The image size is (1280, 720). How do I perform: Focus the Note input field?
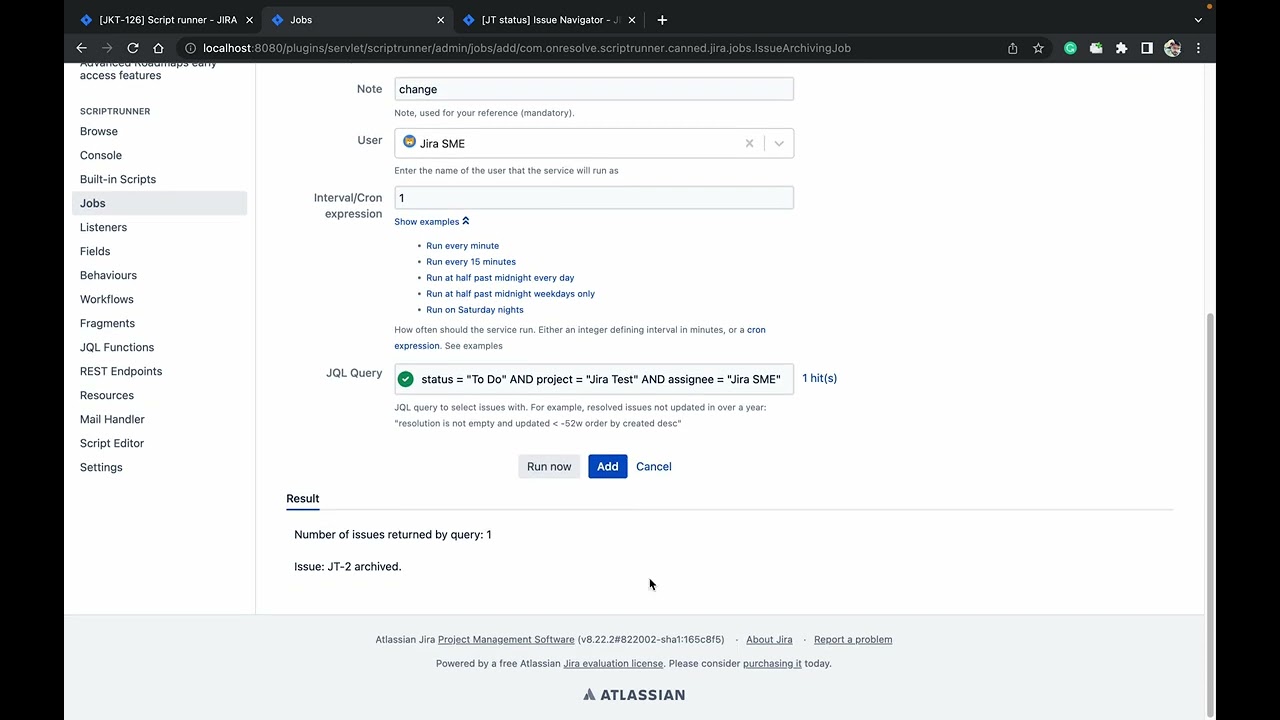594,89
